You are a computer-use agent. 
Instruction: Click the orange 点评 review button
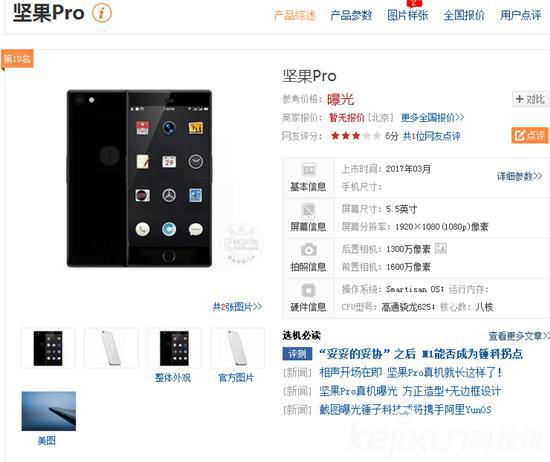[x=530, y=135]
